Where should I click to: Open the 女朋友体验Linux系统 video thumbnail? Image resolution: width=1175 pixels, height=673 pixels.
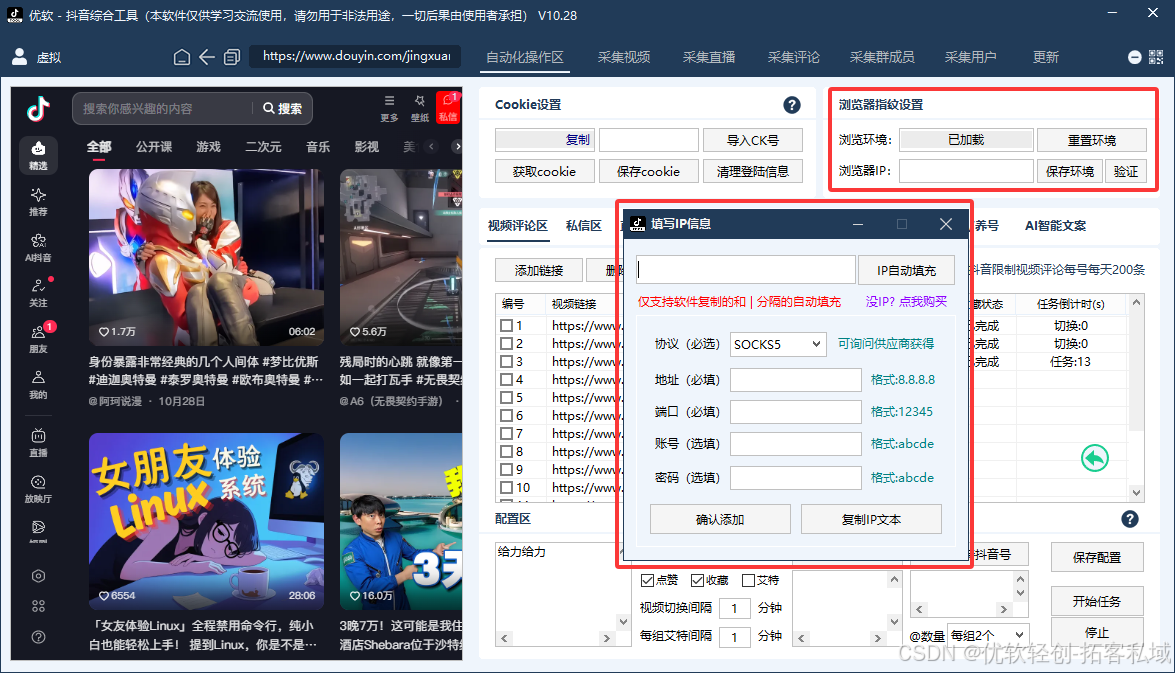coord(206,521)
